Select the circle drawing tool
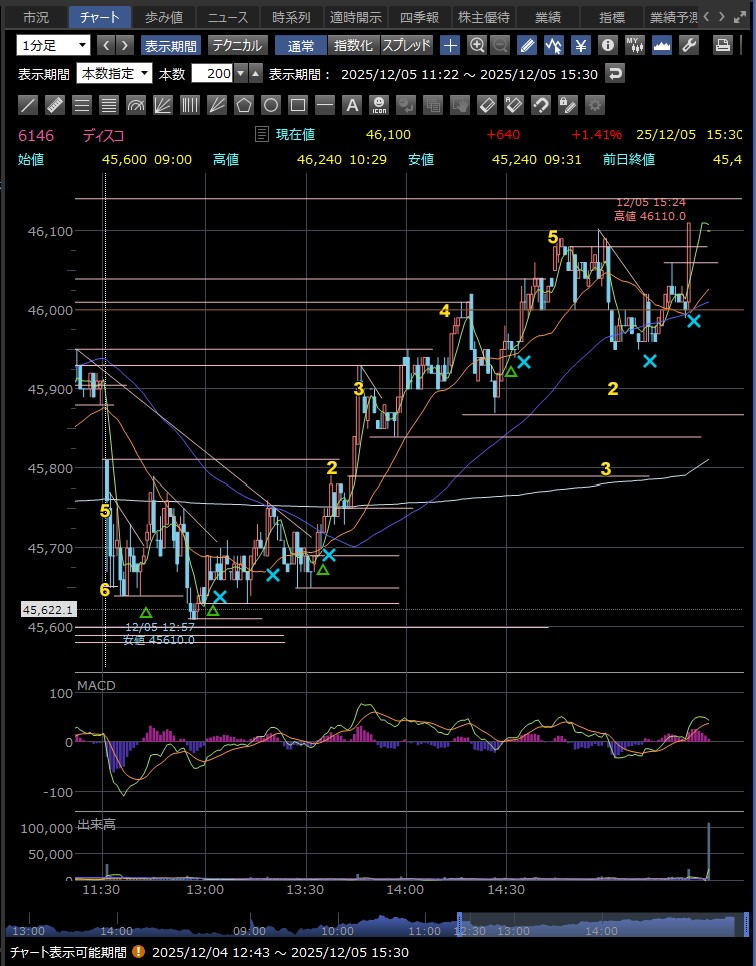The height and width of the screenshot is (966, 756). point(270,104)
